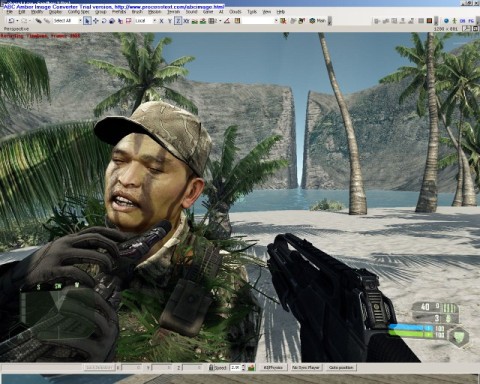Viewport: 480px width, 384px height.
Task: Click the terrain follow icon
Action: (194, 21)
